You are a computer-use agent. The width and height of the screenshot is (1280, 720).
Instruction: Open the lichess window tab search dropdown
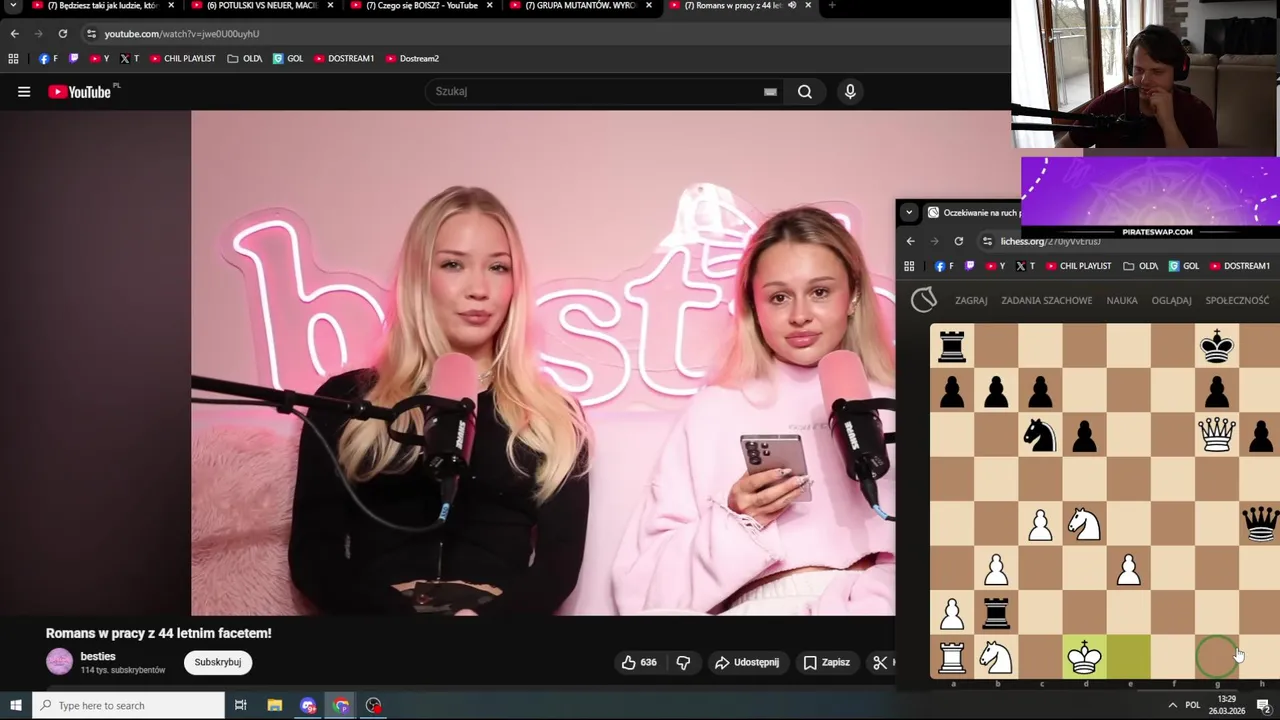909,212
